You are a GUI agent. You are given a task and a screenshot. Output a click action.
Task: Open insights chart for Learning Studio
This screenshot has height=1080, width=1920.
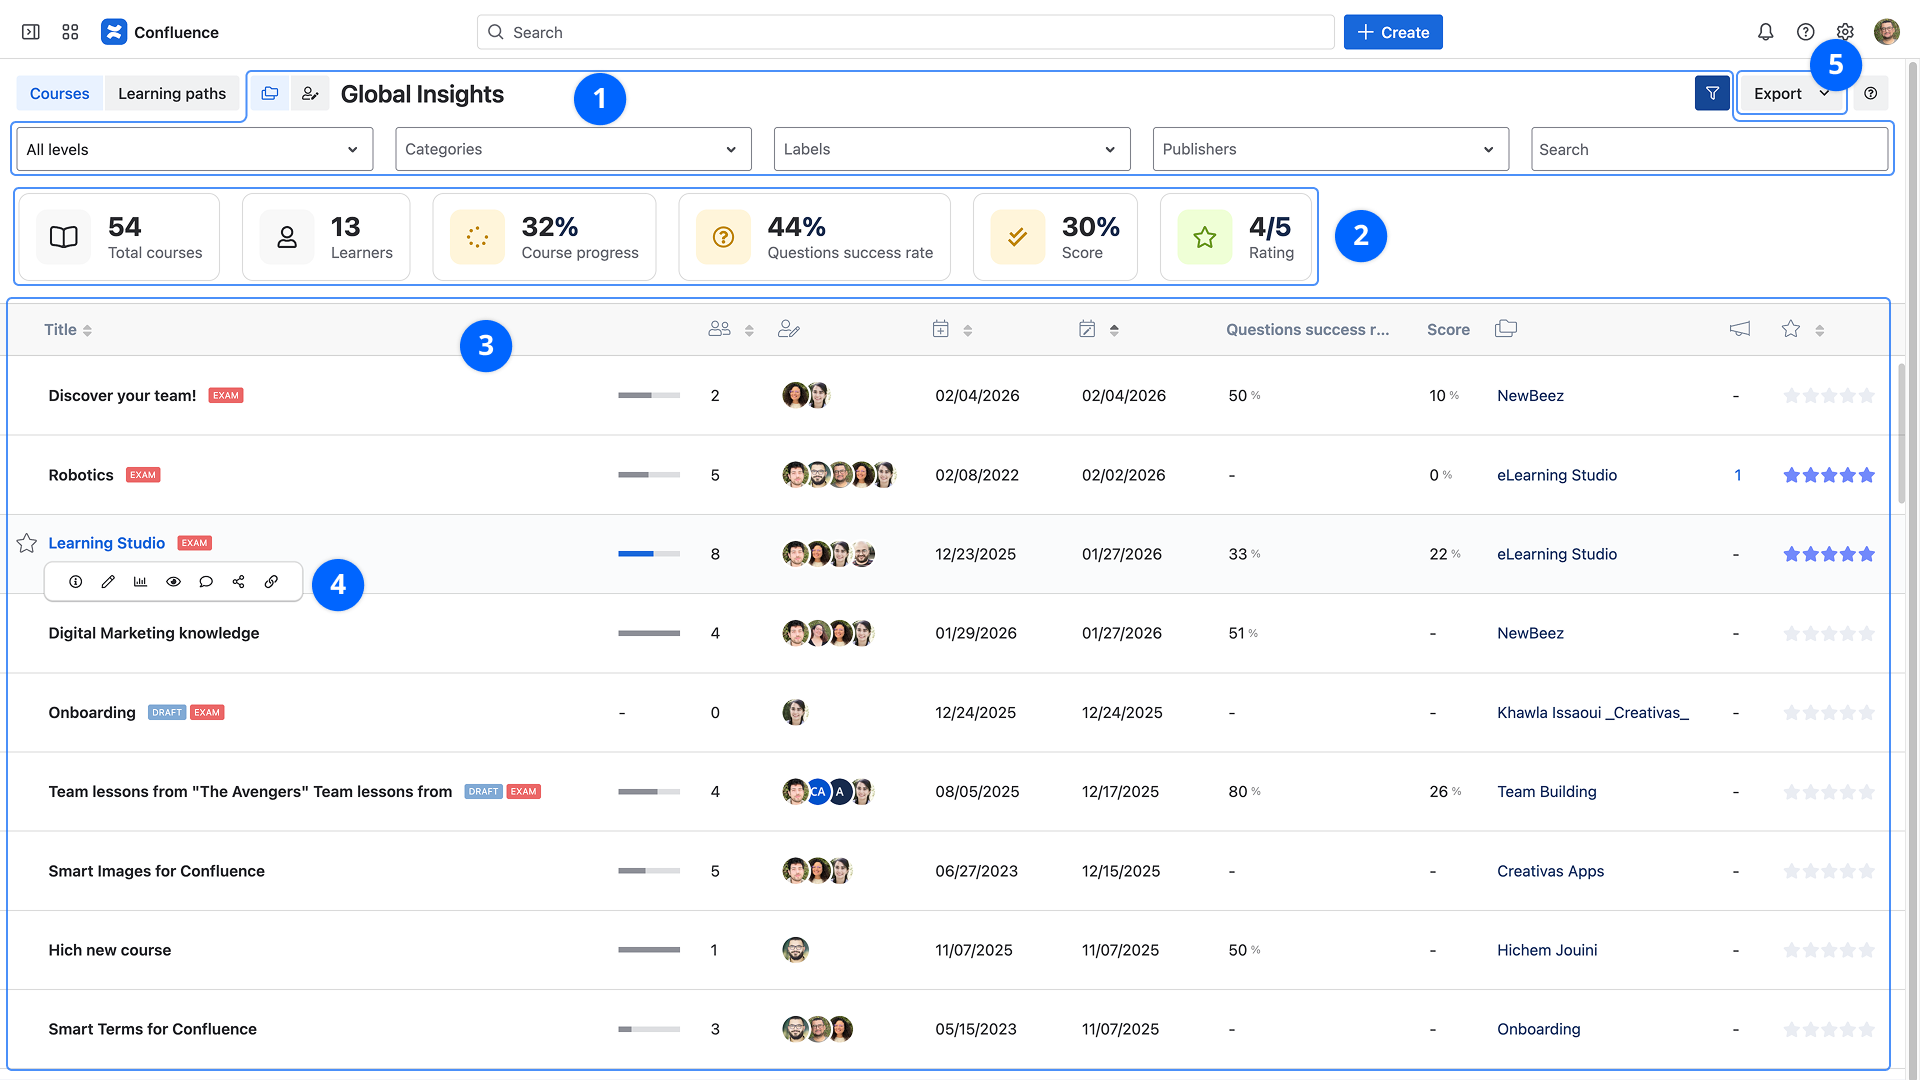(x=140, y=582)
